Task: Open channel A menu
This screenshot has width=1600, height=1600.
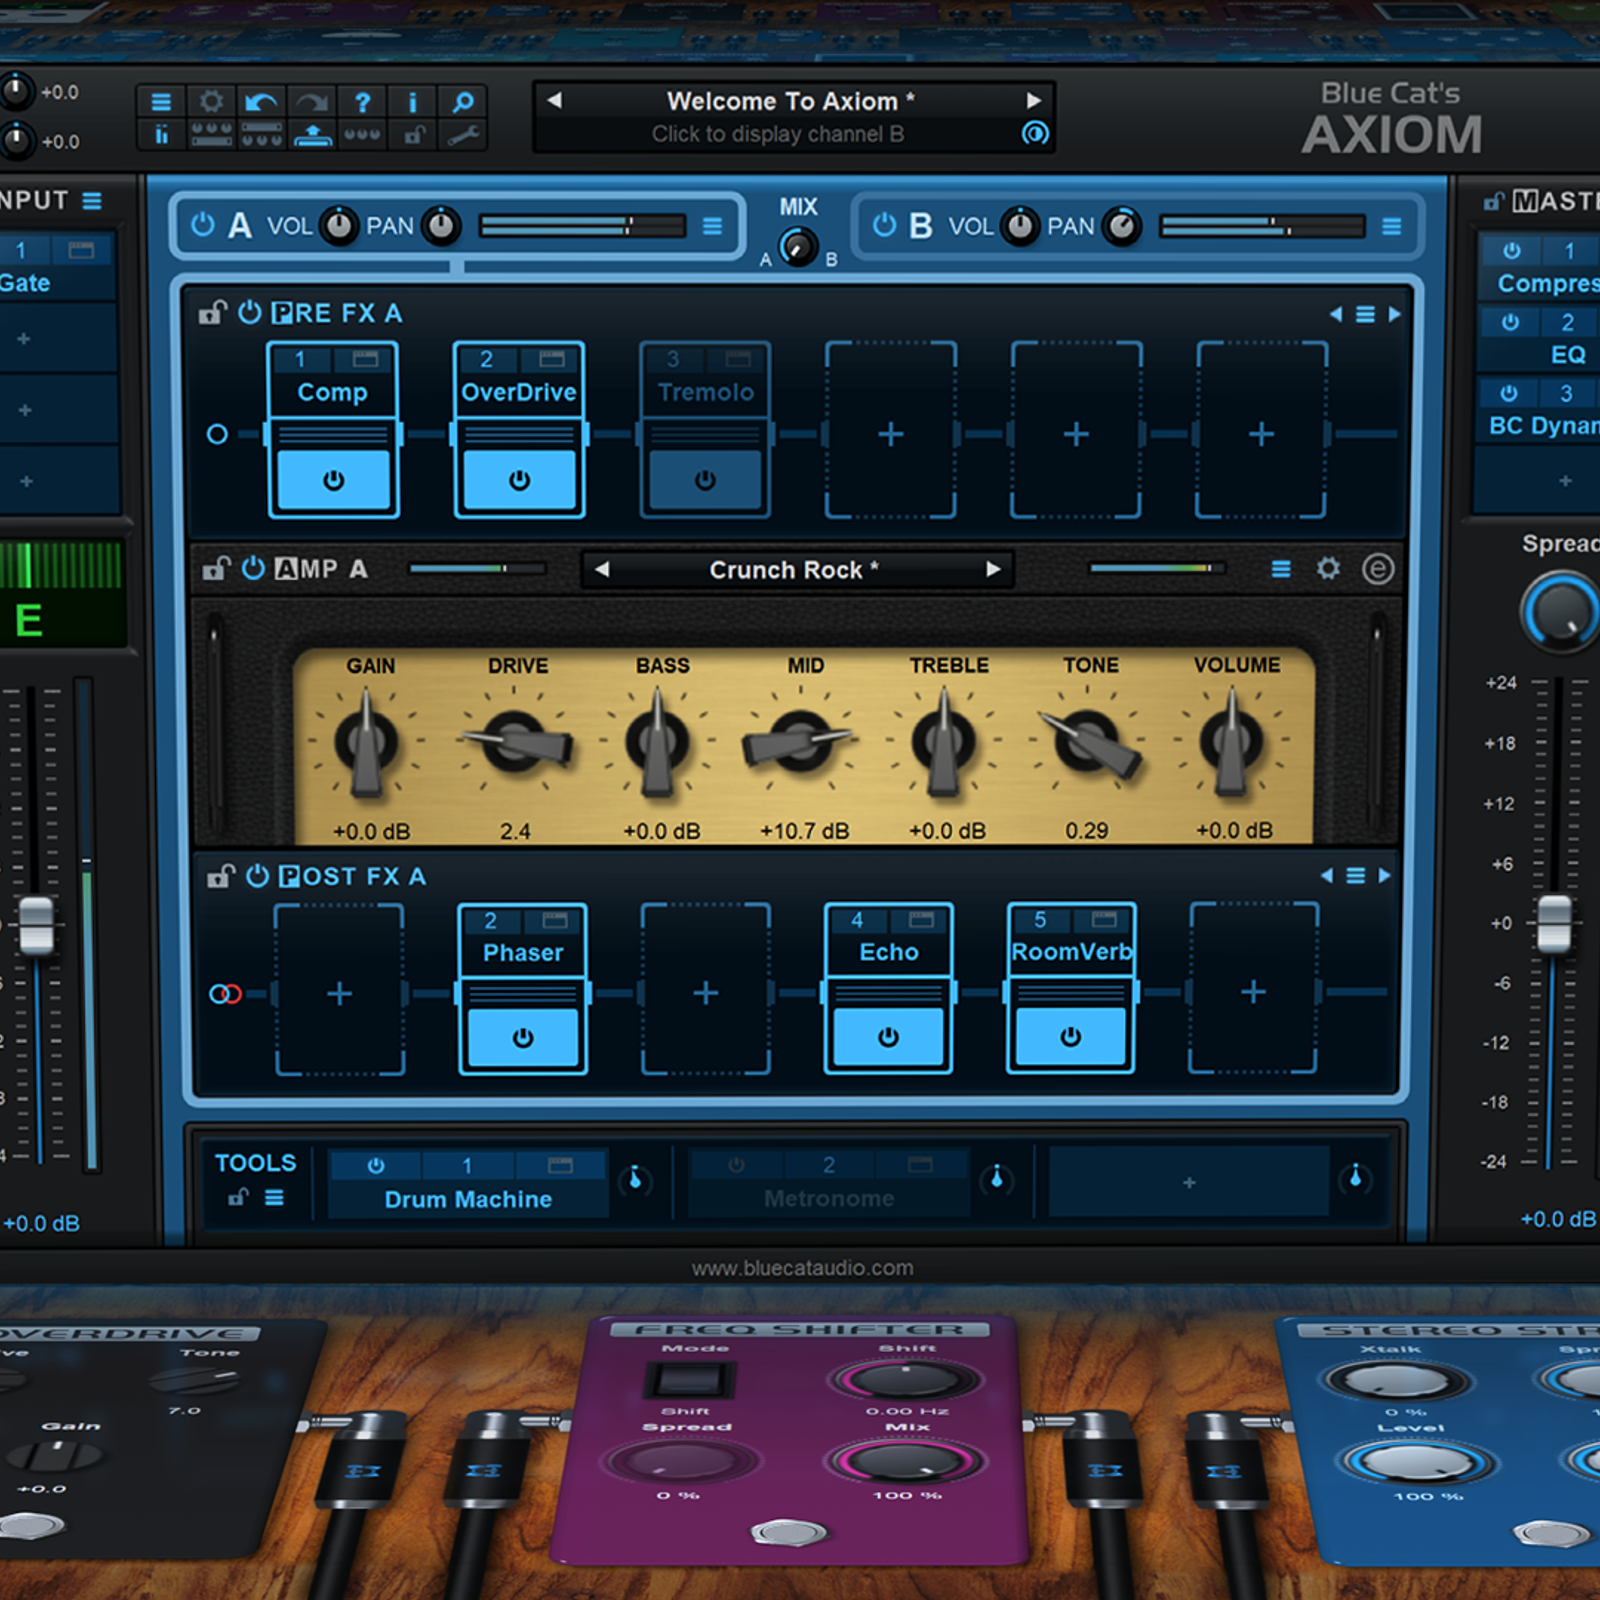Action: 712,226
